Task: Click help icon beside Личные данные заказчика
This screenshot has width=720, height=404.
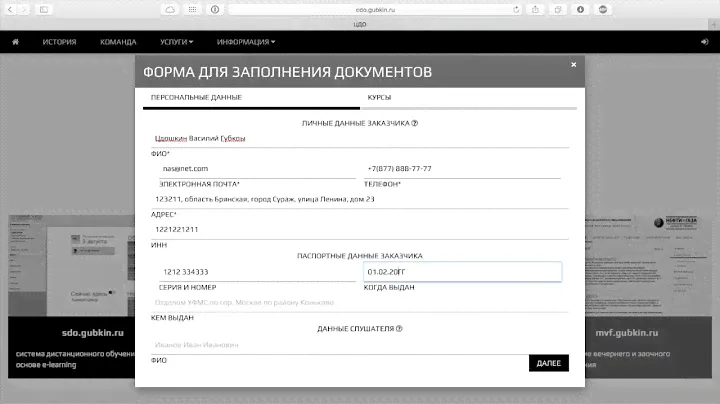Action: point(414,124)
